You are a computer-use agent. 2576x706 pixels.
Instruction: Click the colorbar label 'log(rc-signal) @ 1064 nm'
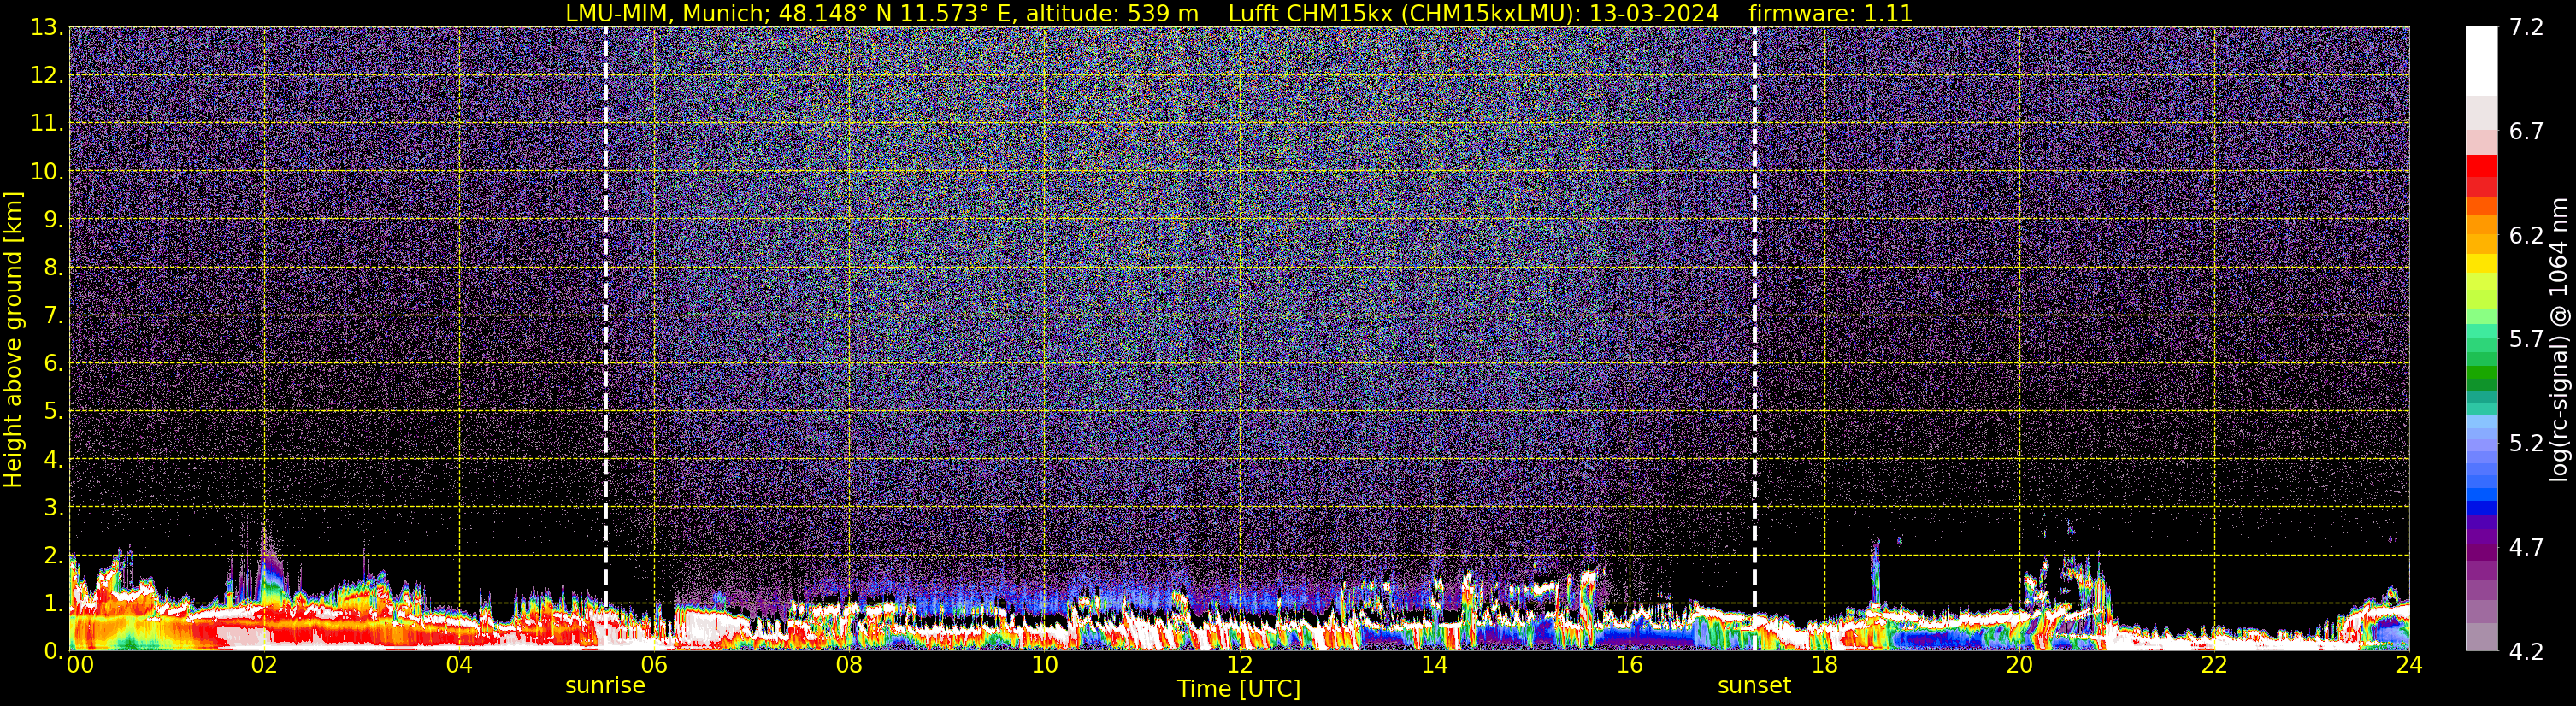point(2558,339)
